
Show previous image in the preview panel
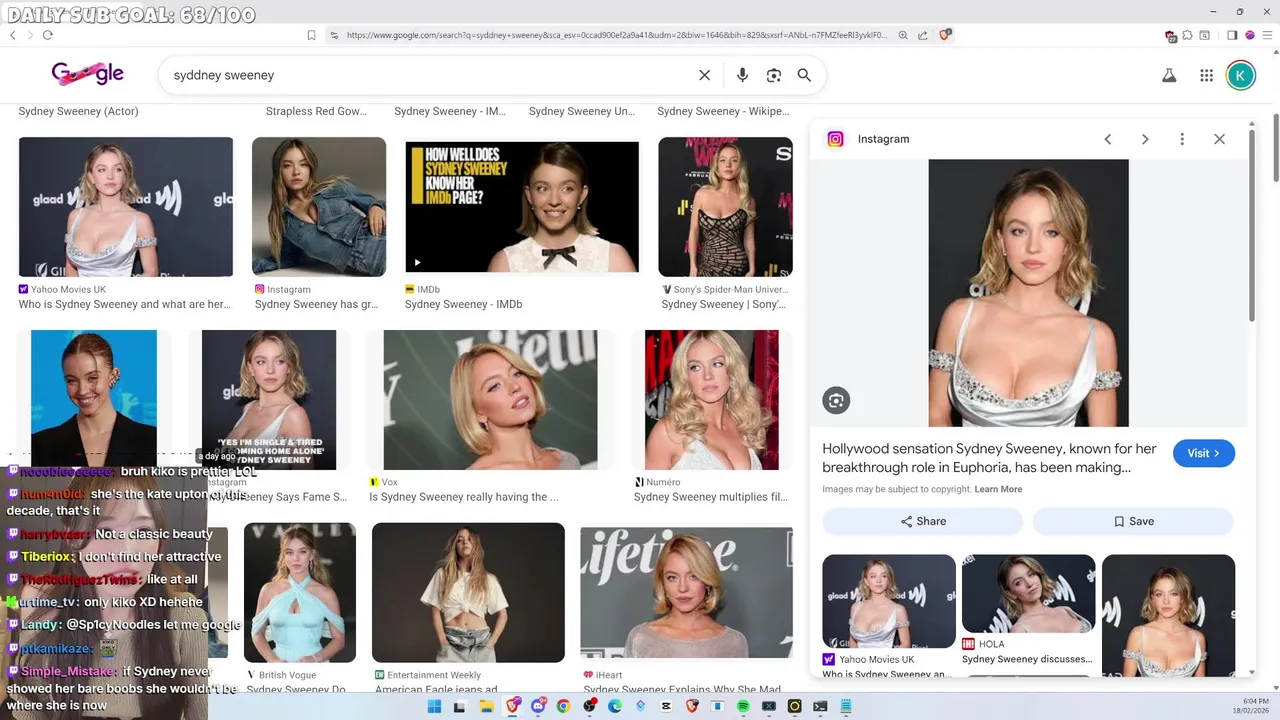pyautogui.click(x=1108, y=139)
